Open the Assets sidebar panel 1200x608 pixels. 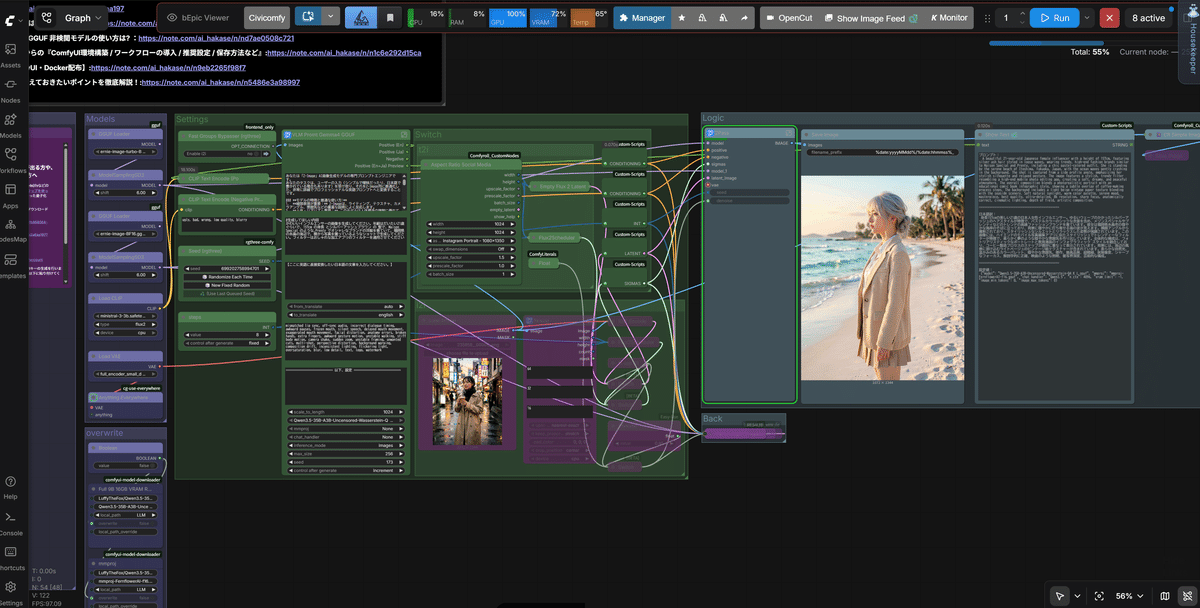(x=11, y=54)
